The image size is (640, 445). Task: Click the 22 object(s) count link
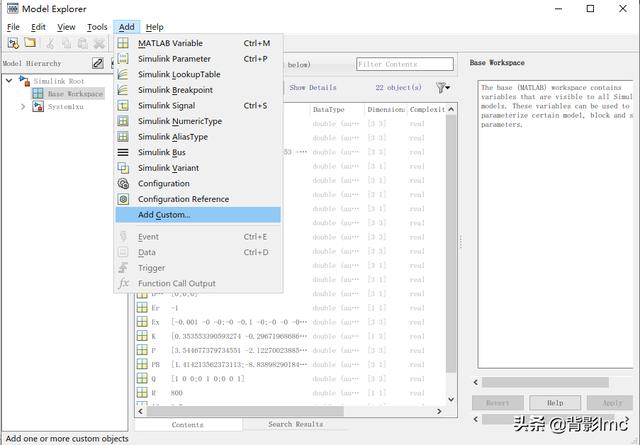[398, 87]
